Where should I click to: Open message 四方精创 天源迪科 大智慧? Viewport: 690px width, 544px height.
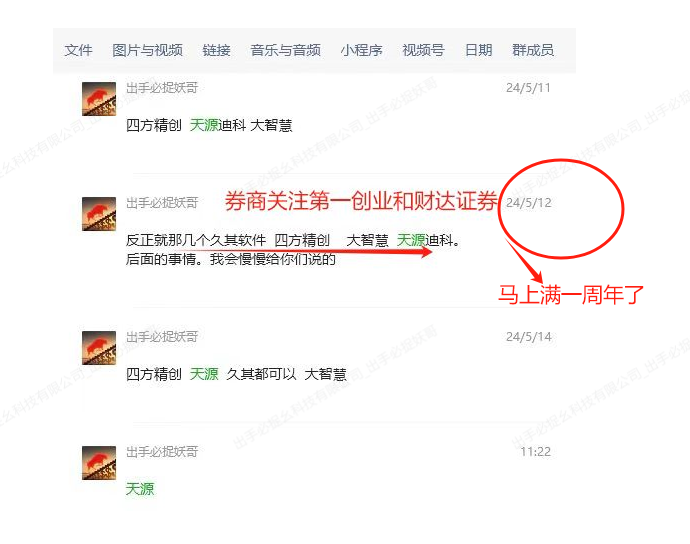(x=209, y=125)
